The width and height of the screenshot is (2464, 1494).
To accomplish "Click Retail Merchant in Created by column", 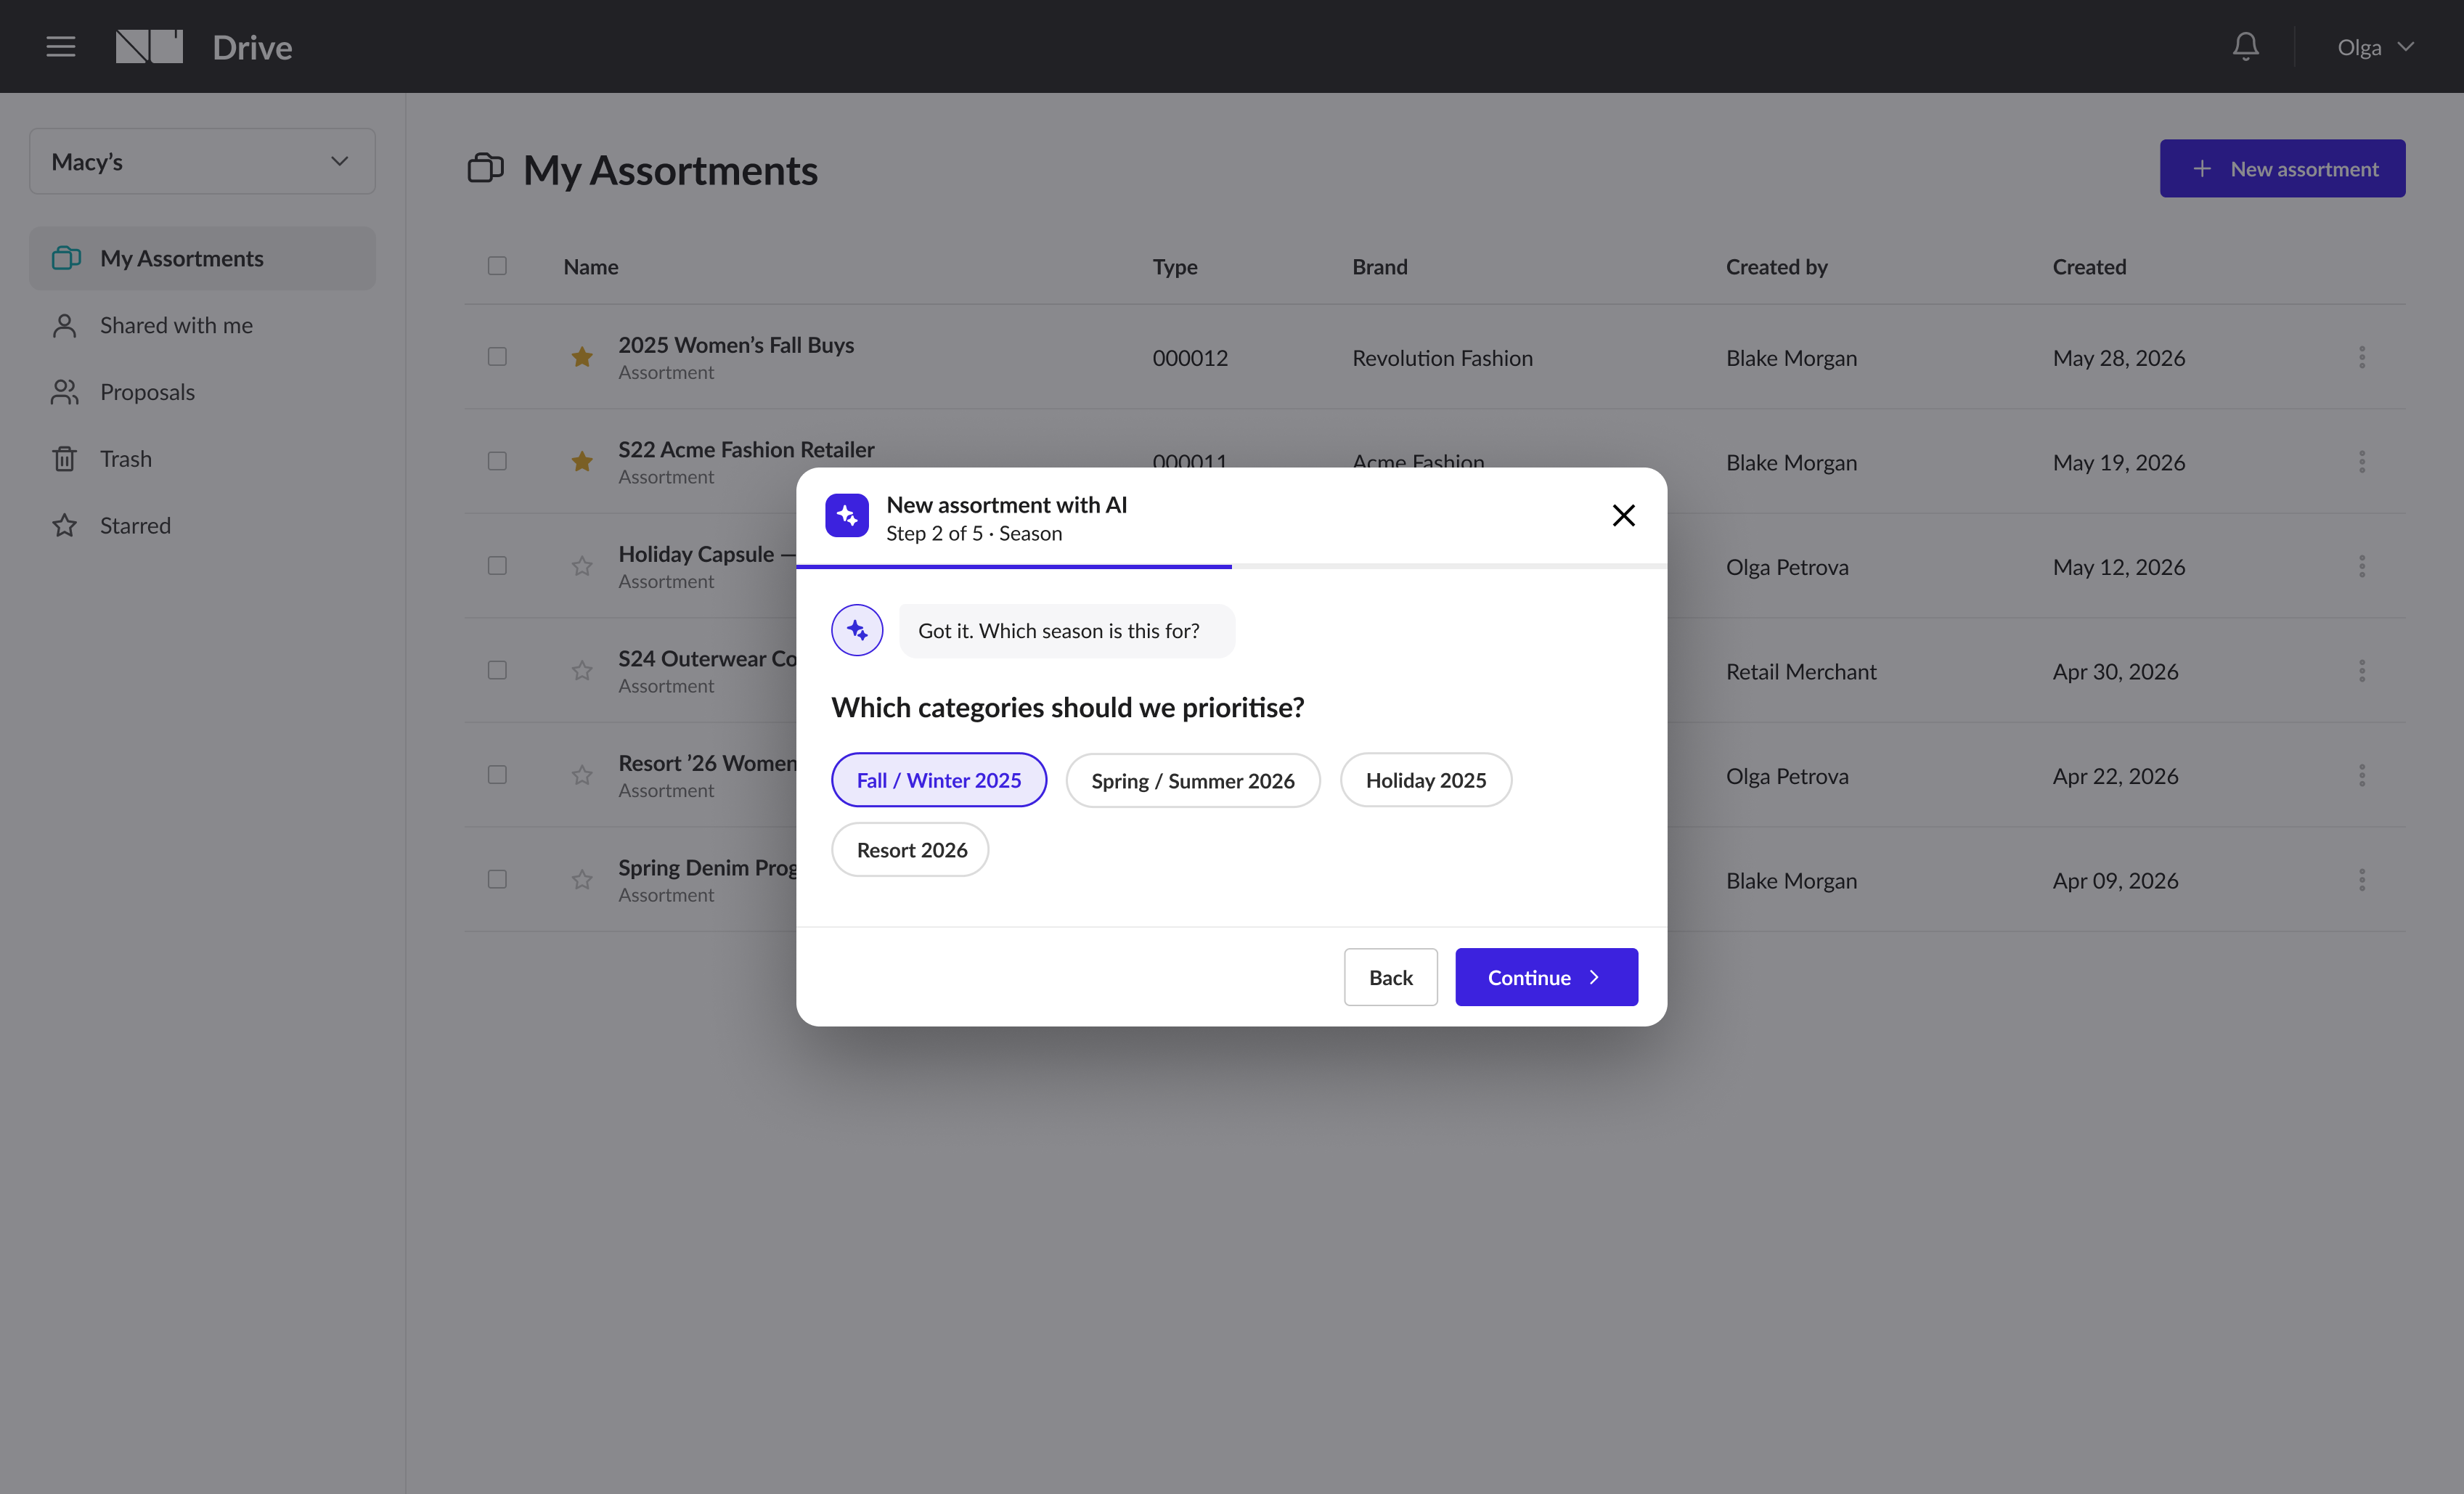I will click(1801, 672).
